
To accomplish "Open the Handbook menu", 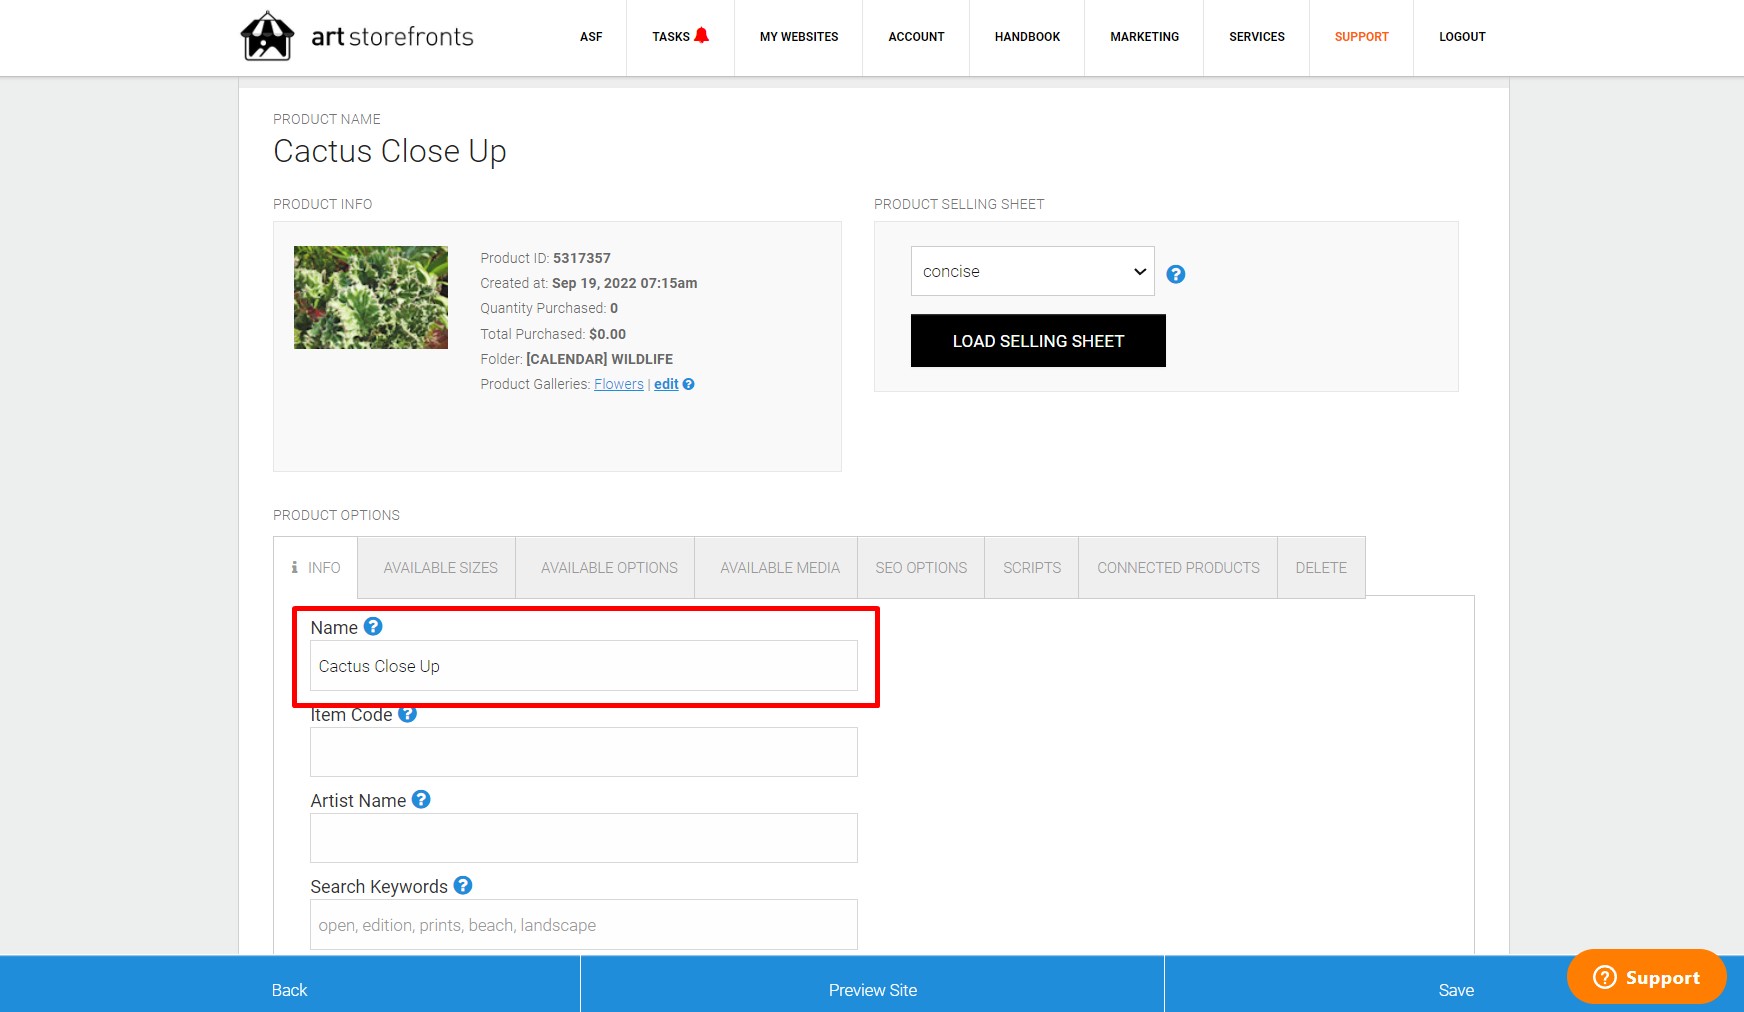I will click(1027, 37).
